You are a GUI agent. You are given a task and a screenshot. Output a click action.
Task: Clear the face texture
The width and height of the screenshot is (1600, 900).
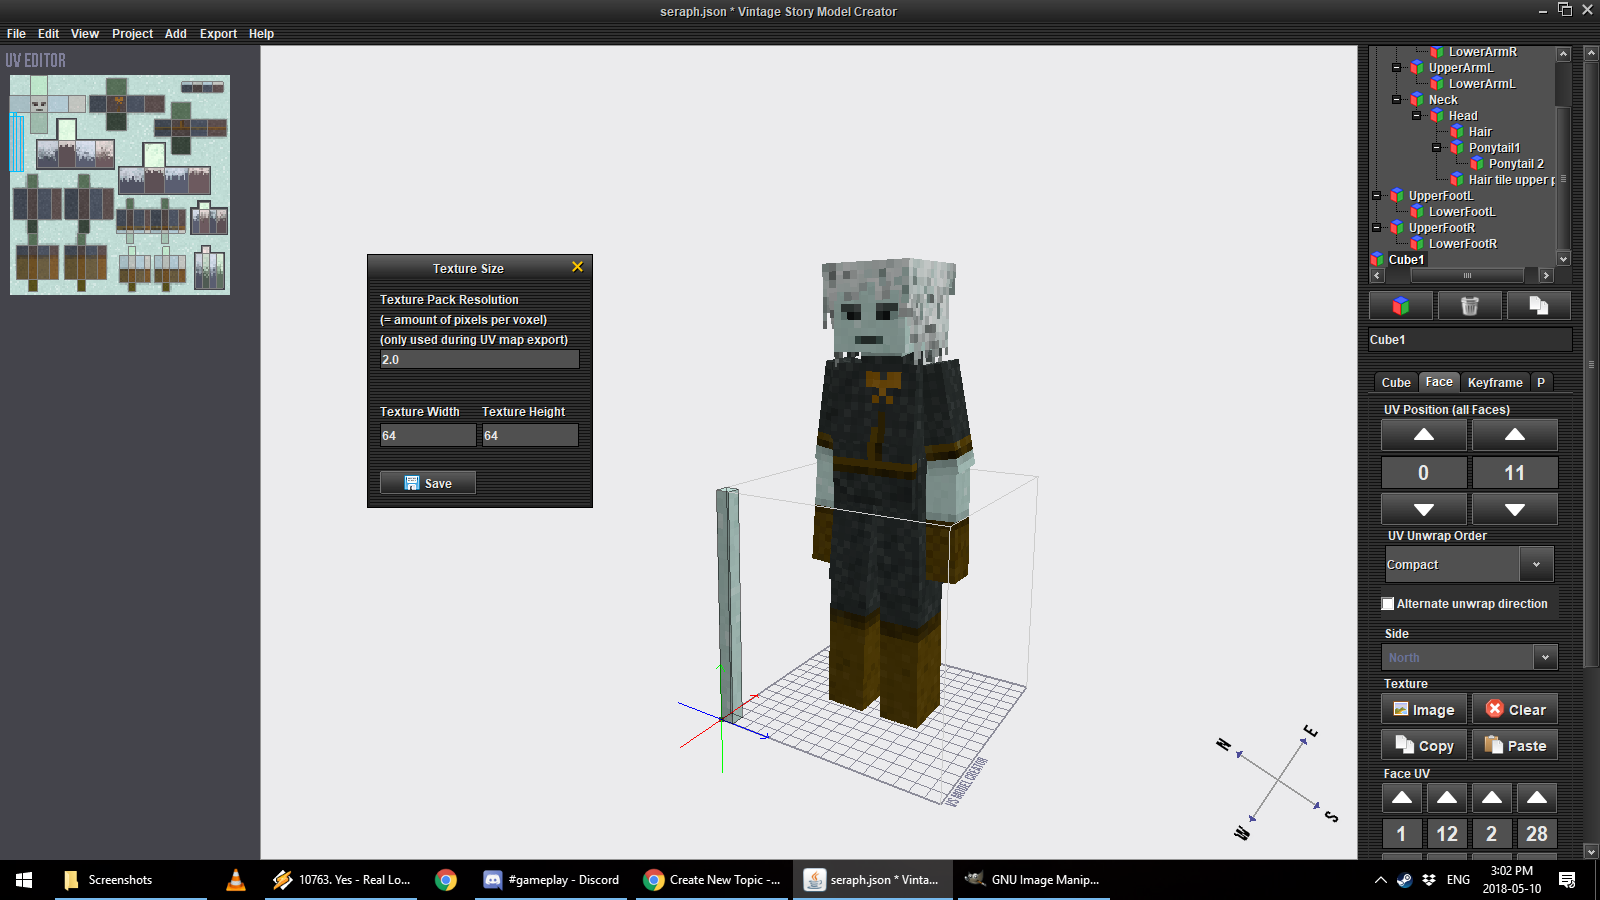coord(1515,710)
